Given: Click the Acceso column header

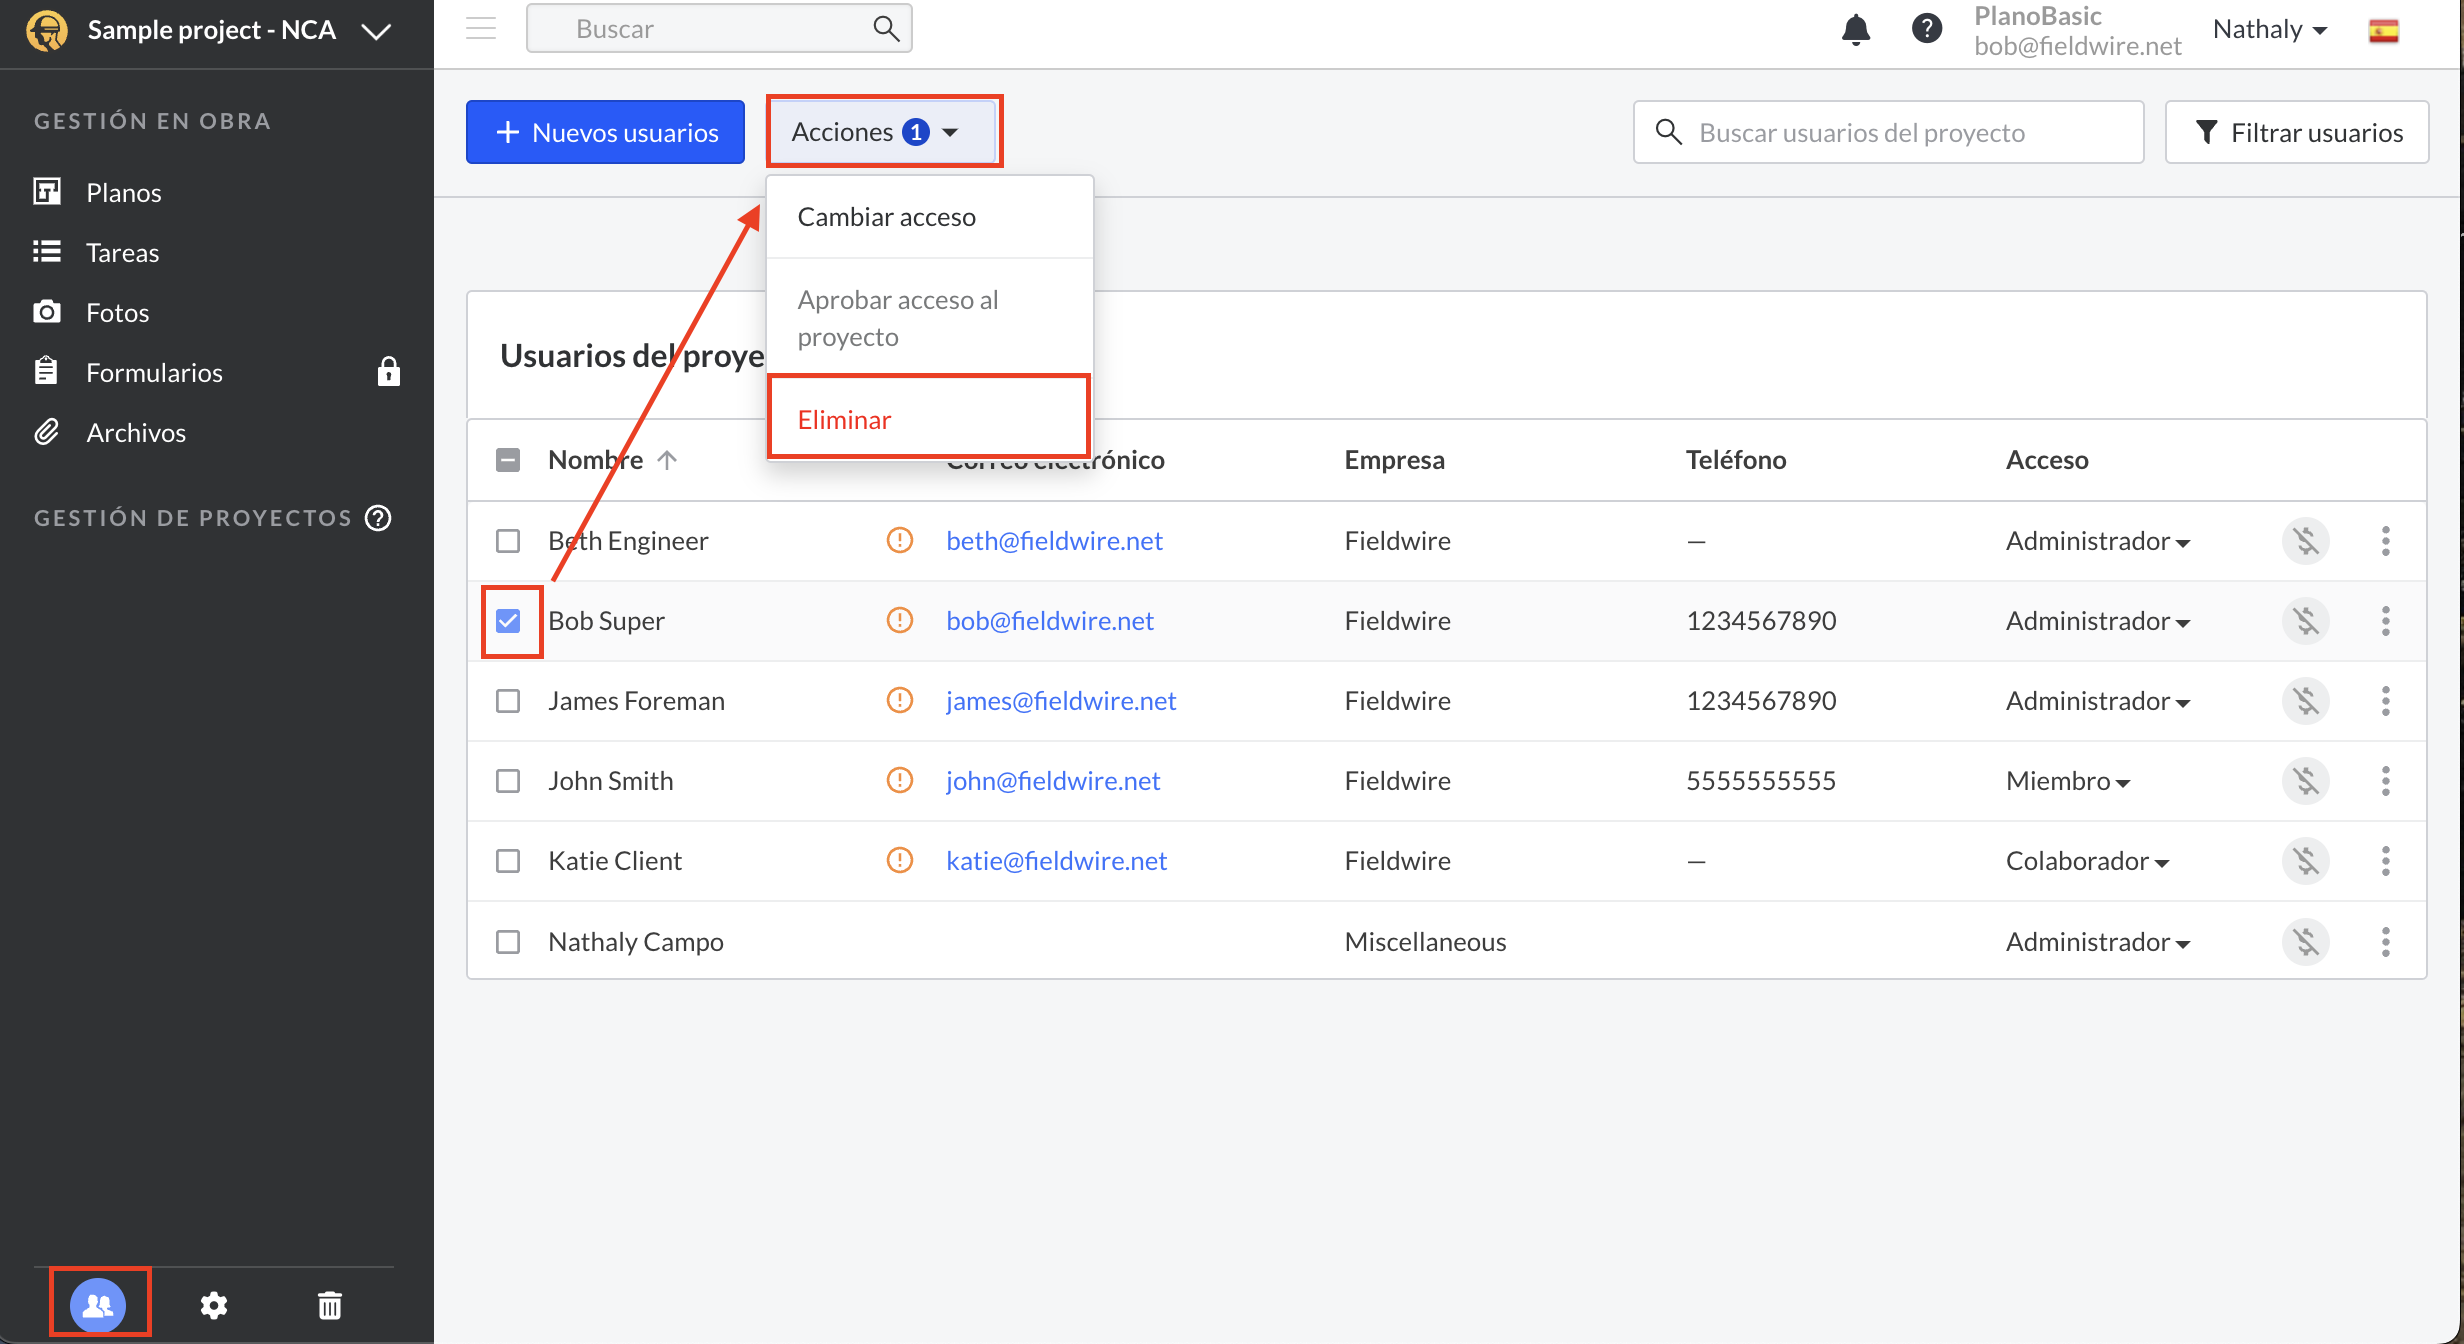Looking at the screenshot, I should click(2047, 460).
